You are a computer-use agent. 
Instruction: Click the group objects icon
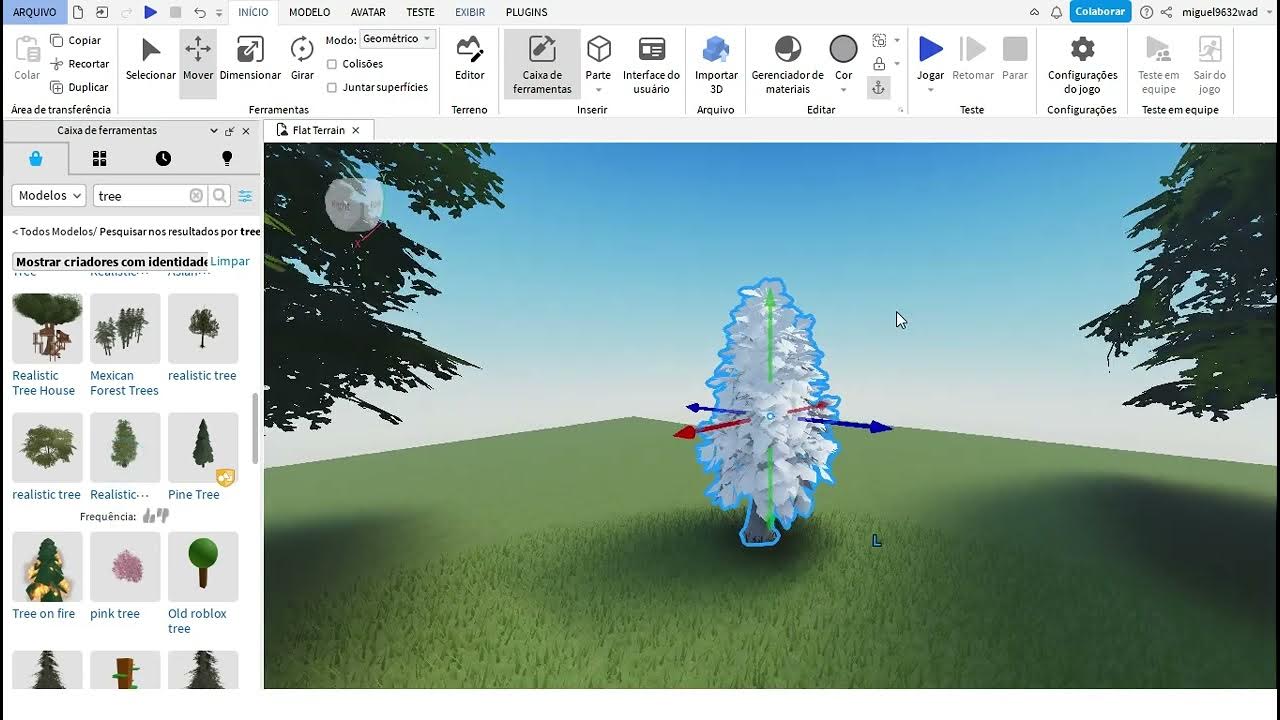tap(879, 40)
